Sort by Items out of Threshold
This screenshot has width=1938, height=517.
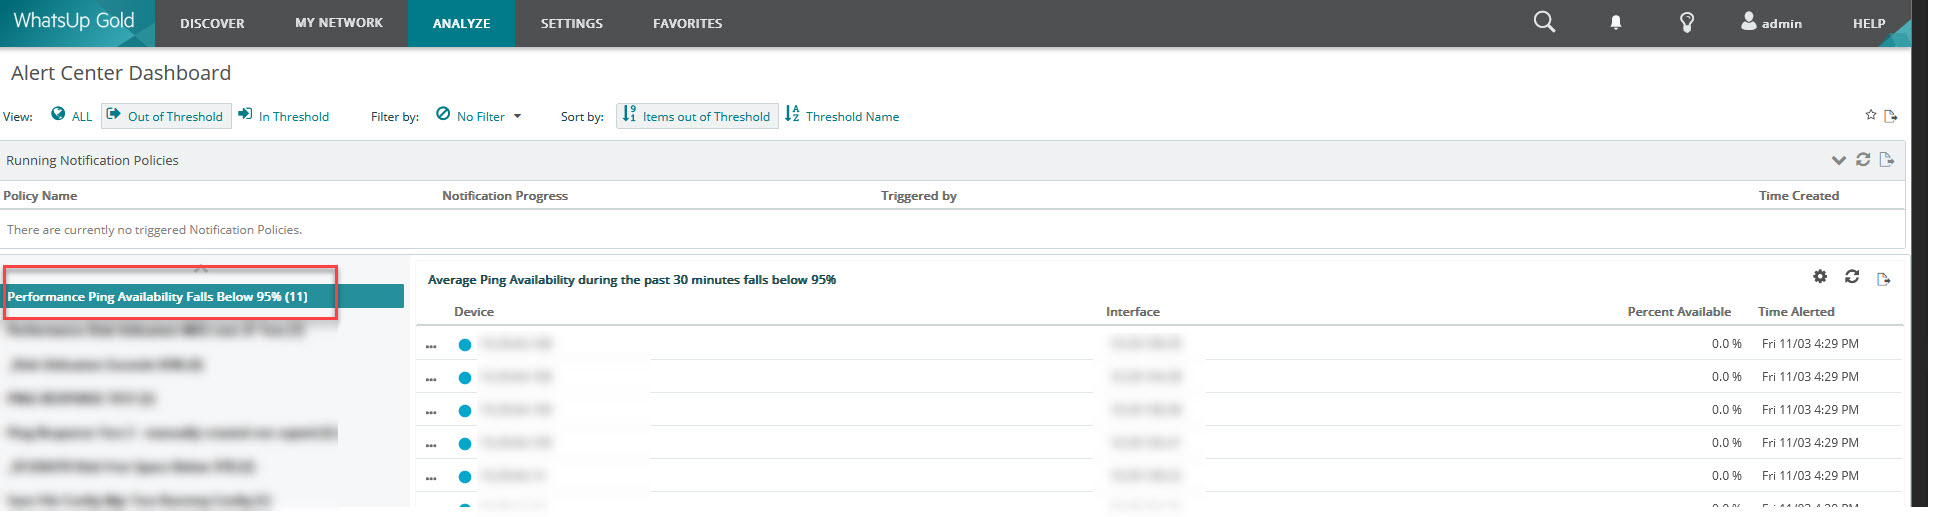click(x=697, y=116)
